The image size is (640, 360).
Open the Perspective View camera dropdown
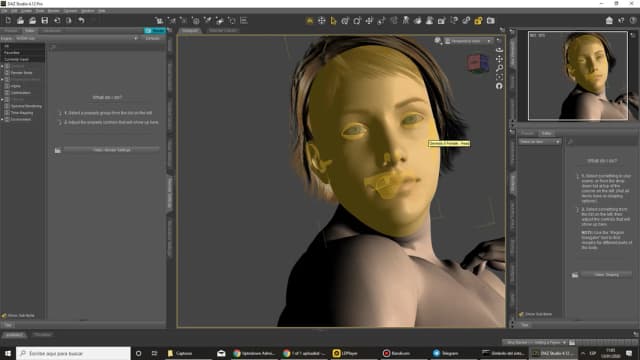coord(468,41)
